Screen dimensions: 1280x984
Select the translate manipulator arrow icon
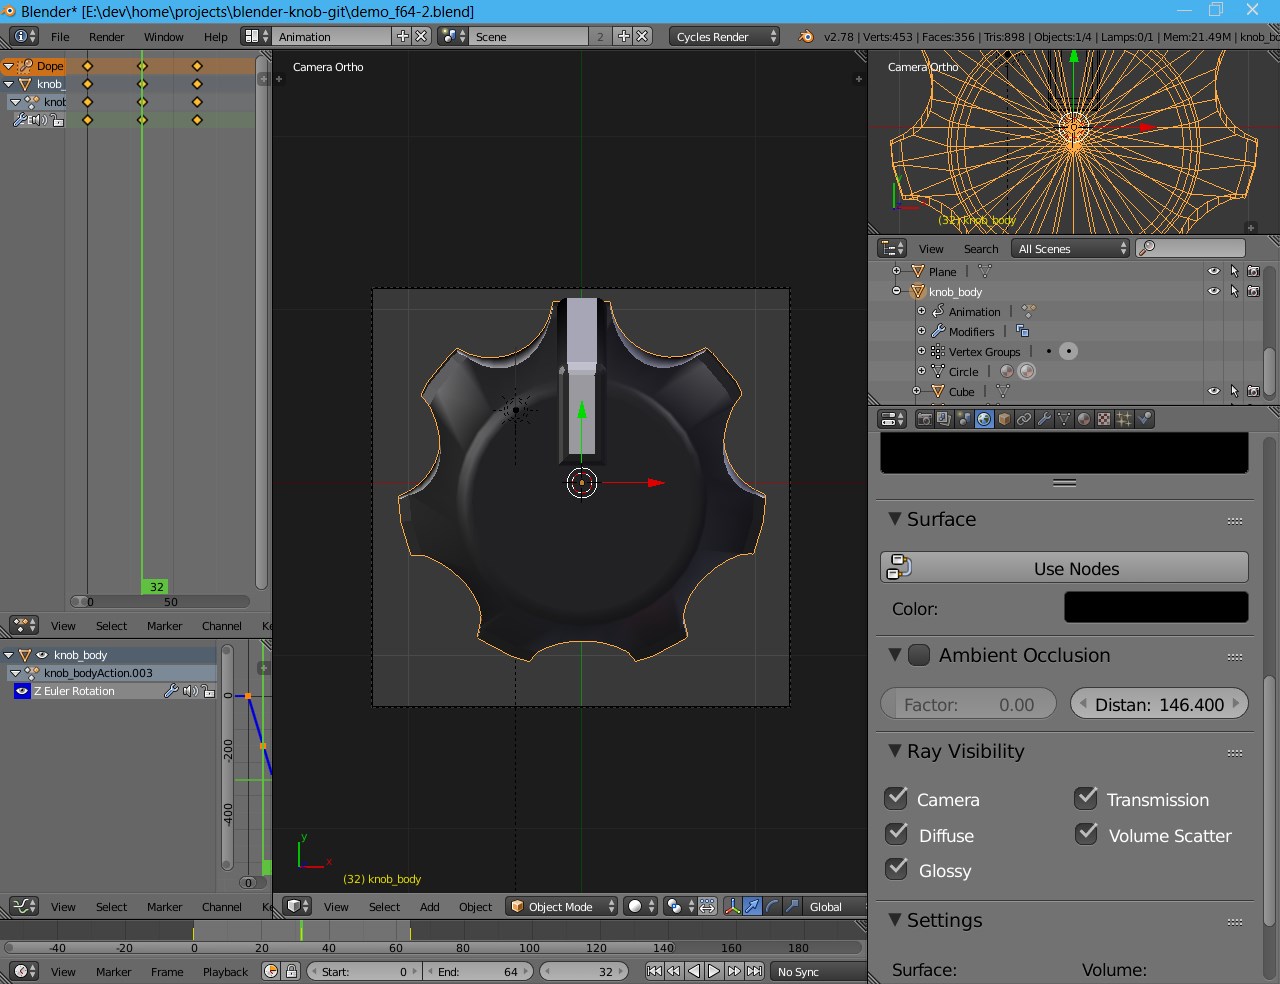(x=752, y=906)
